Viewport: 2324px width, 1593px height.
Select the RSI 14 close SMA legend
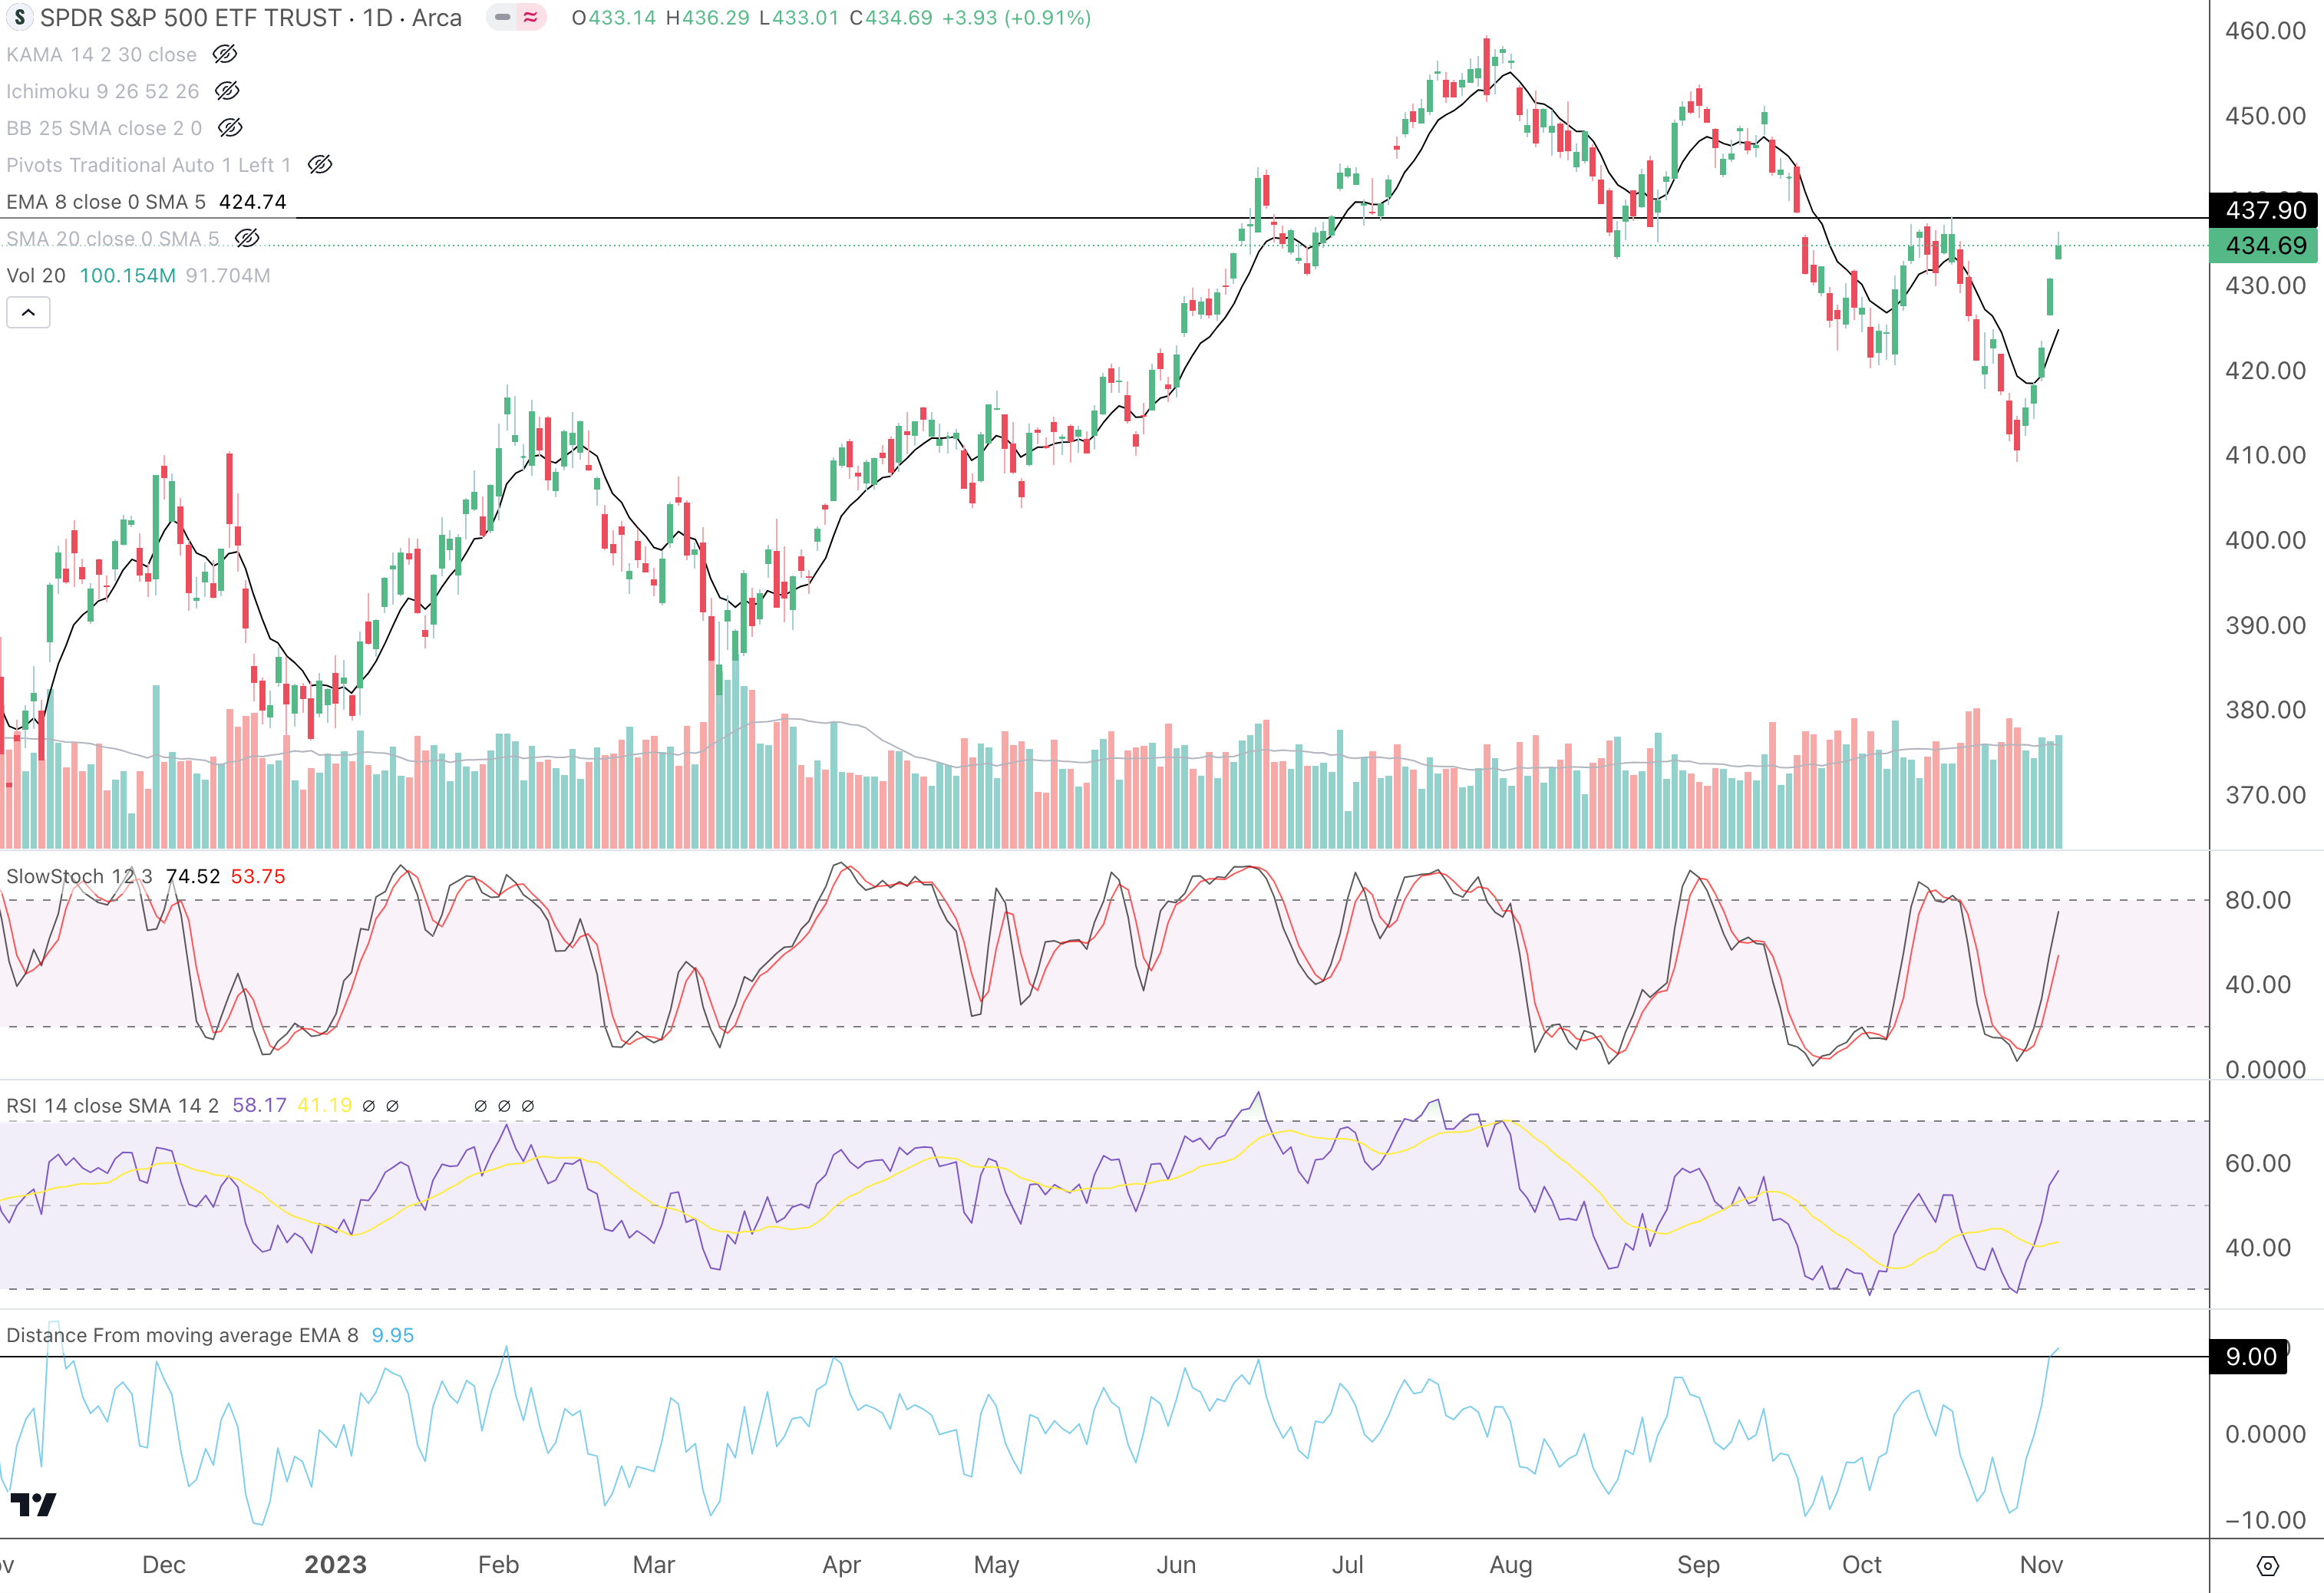coord(113,1106)
